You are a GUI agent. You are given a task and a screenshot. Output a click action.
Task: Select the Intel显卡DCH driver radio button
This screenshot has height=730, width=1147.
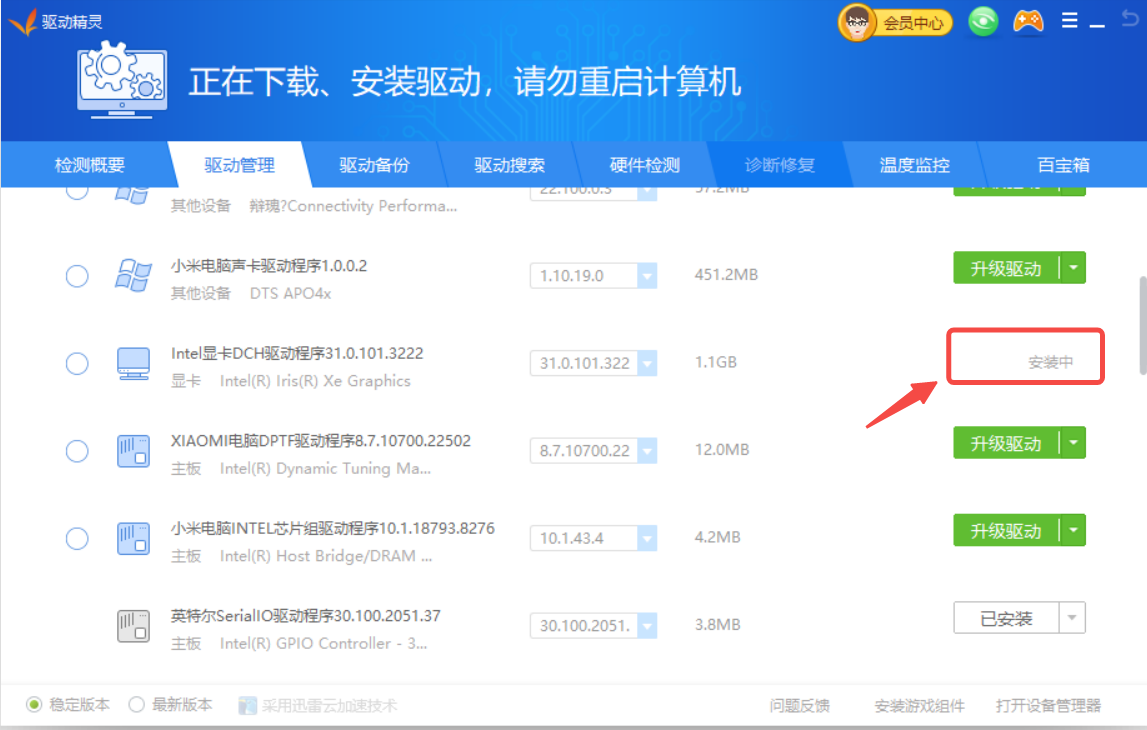(77, 363)
